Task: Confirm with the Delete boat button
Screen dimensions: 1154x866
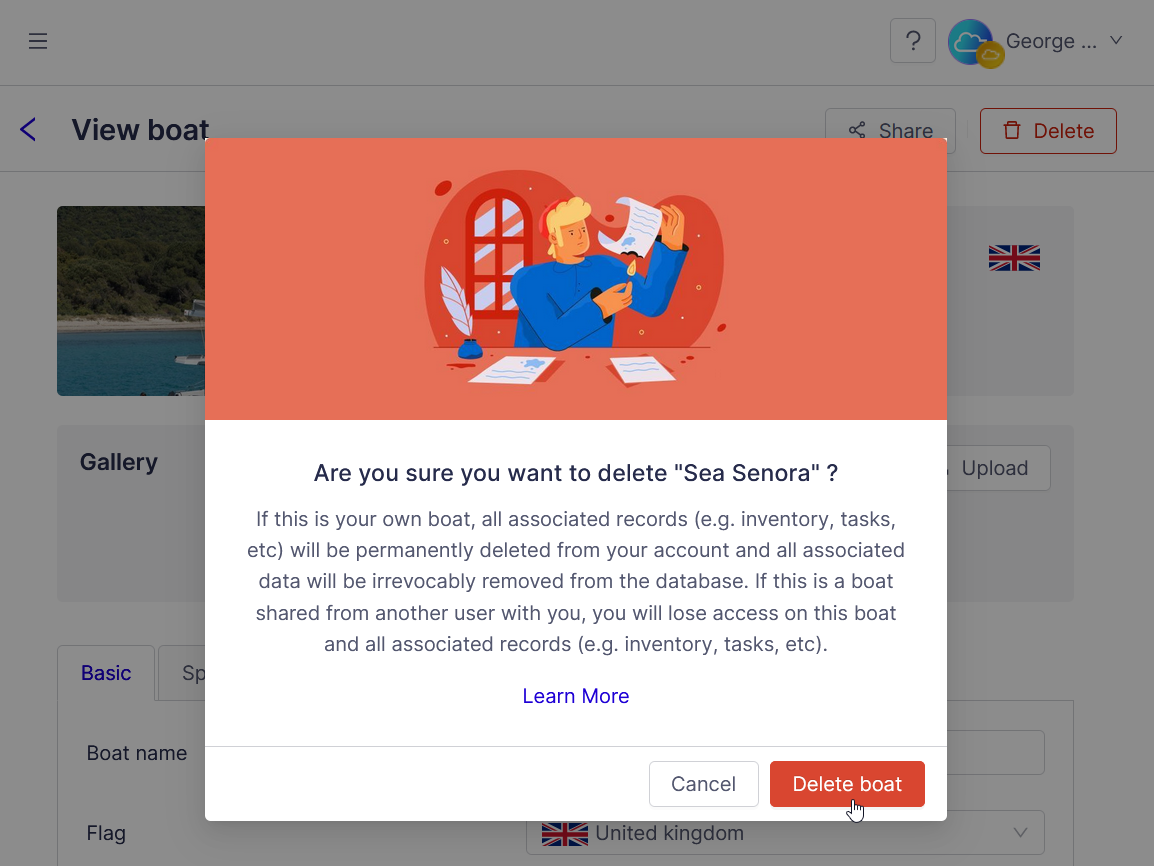Action: pos(847,784)
